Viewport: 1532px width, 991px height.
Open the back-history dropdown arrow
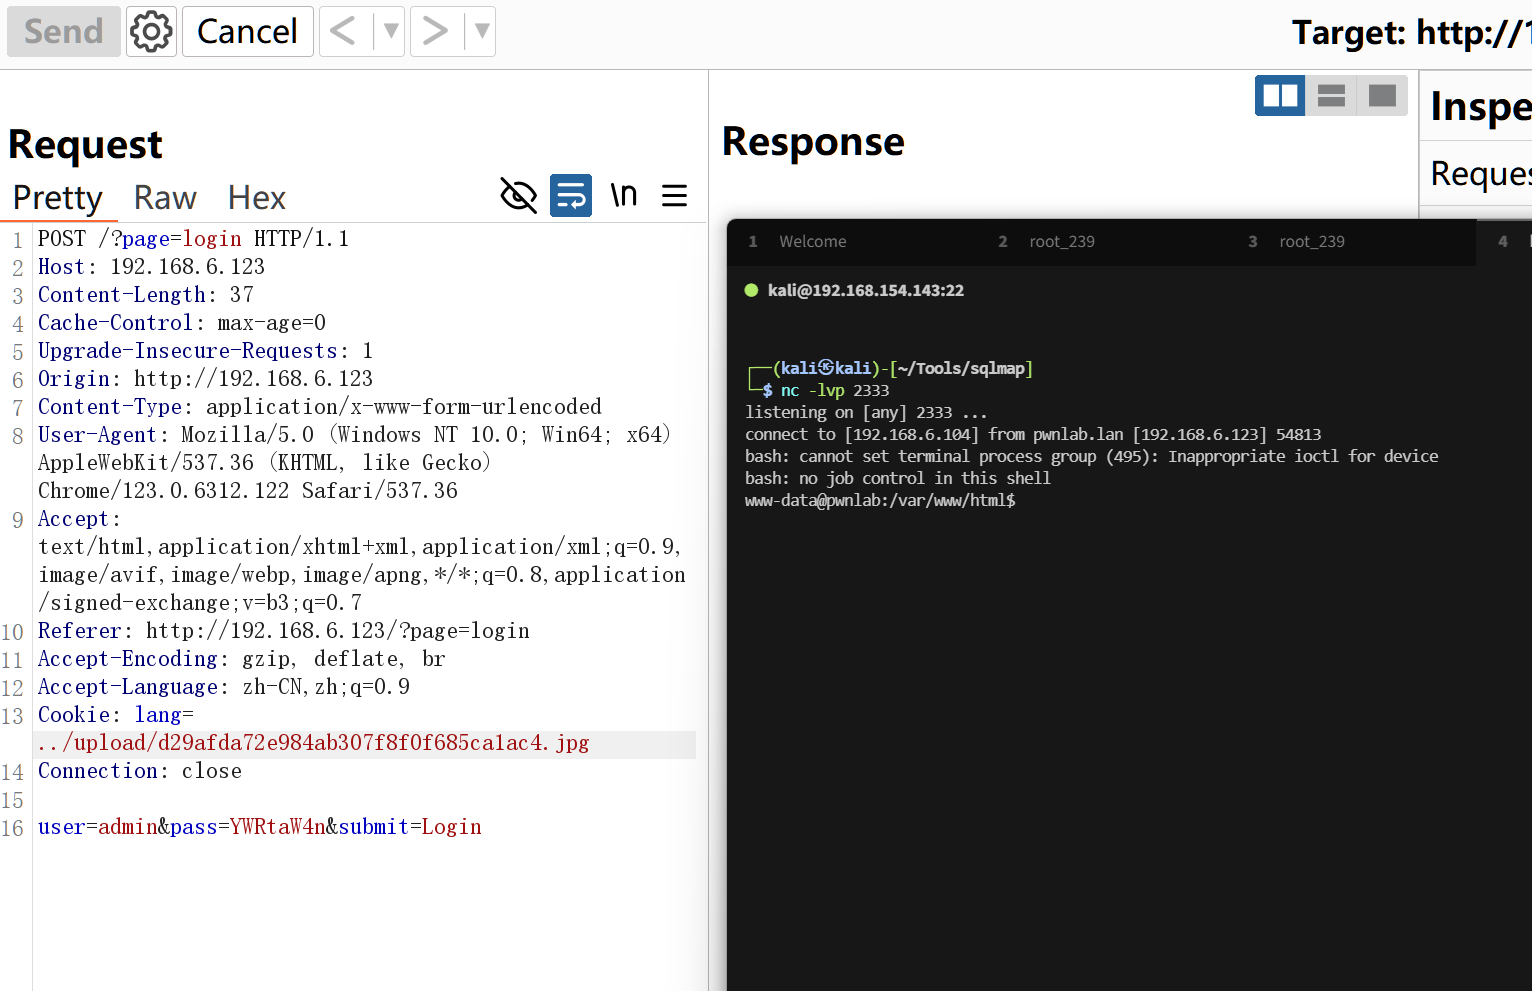[x=390, y=32]
